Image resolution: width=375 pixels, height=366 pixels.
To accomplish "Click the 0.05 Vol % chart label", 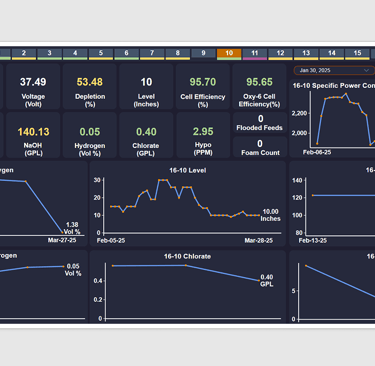I will point(73,270).
